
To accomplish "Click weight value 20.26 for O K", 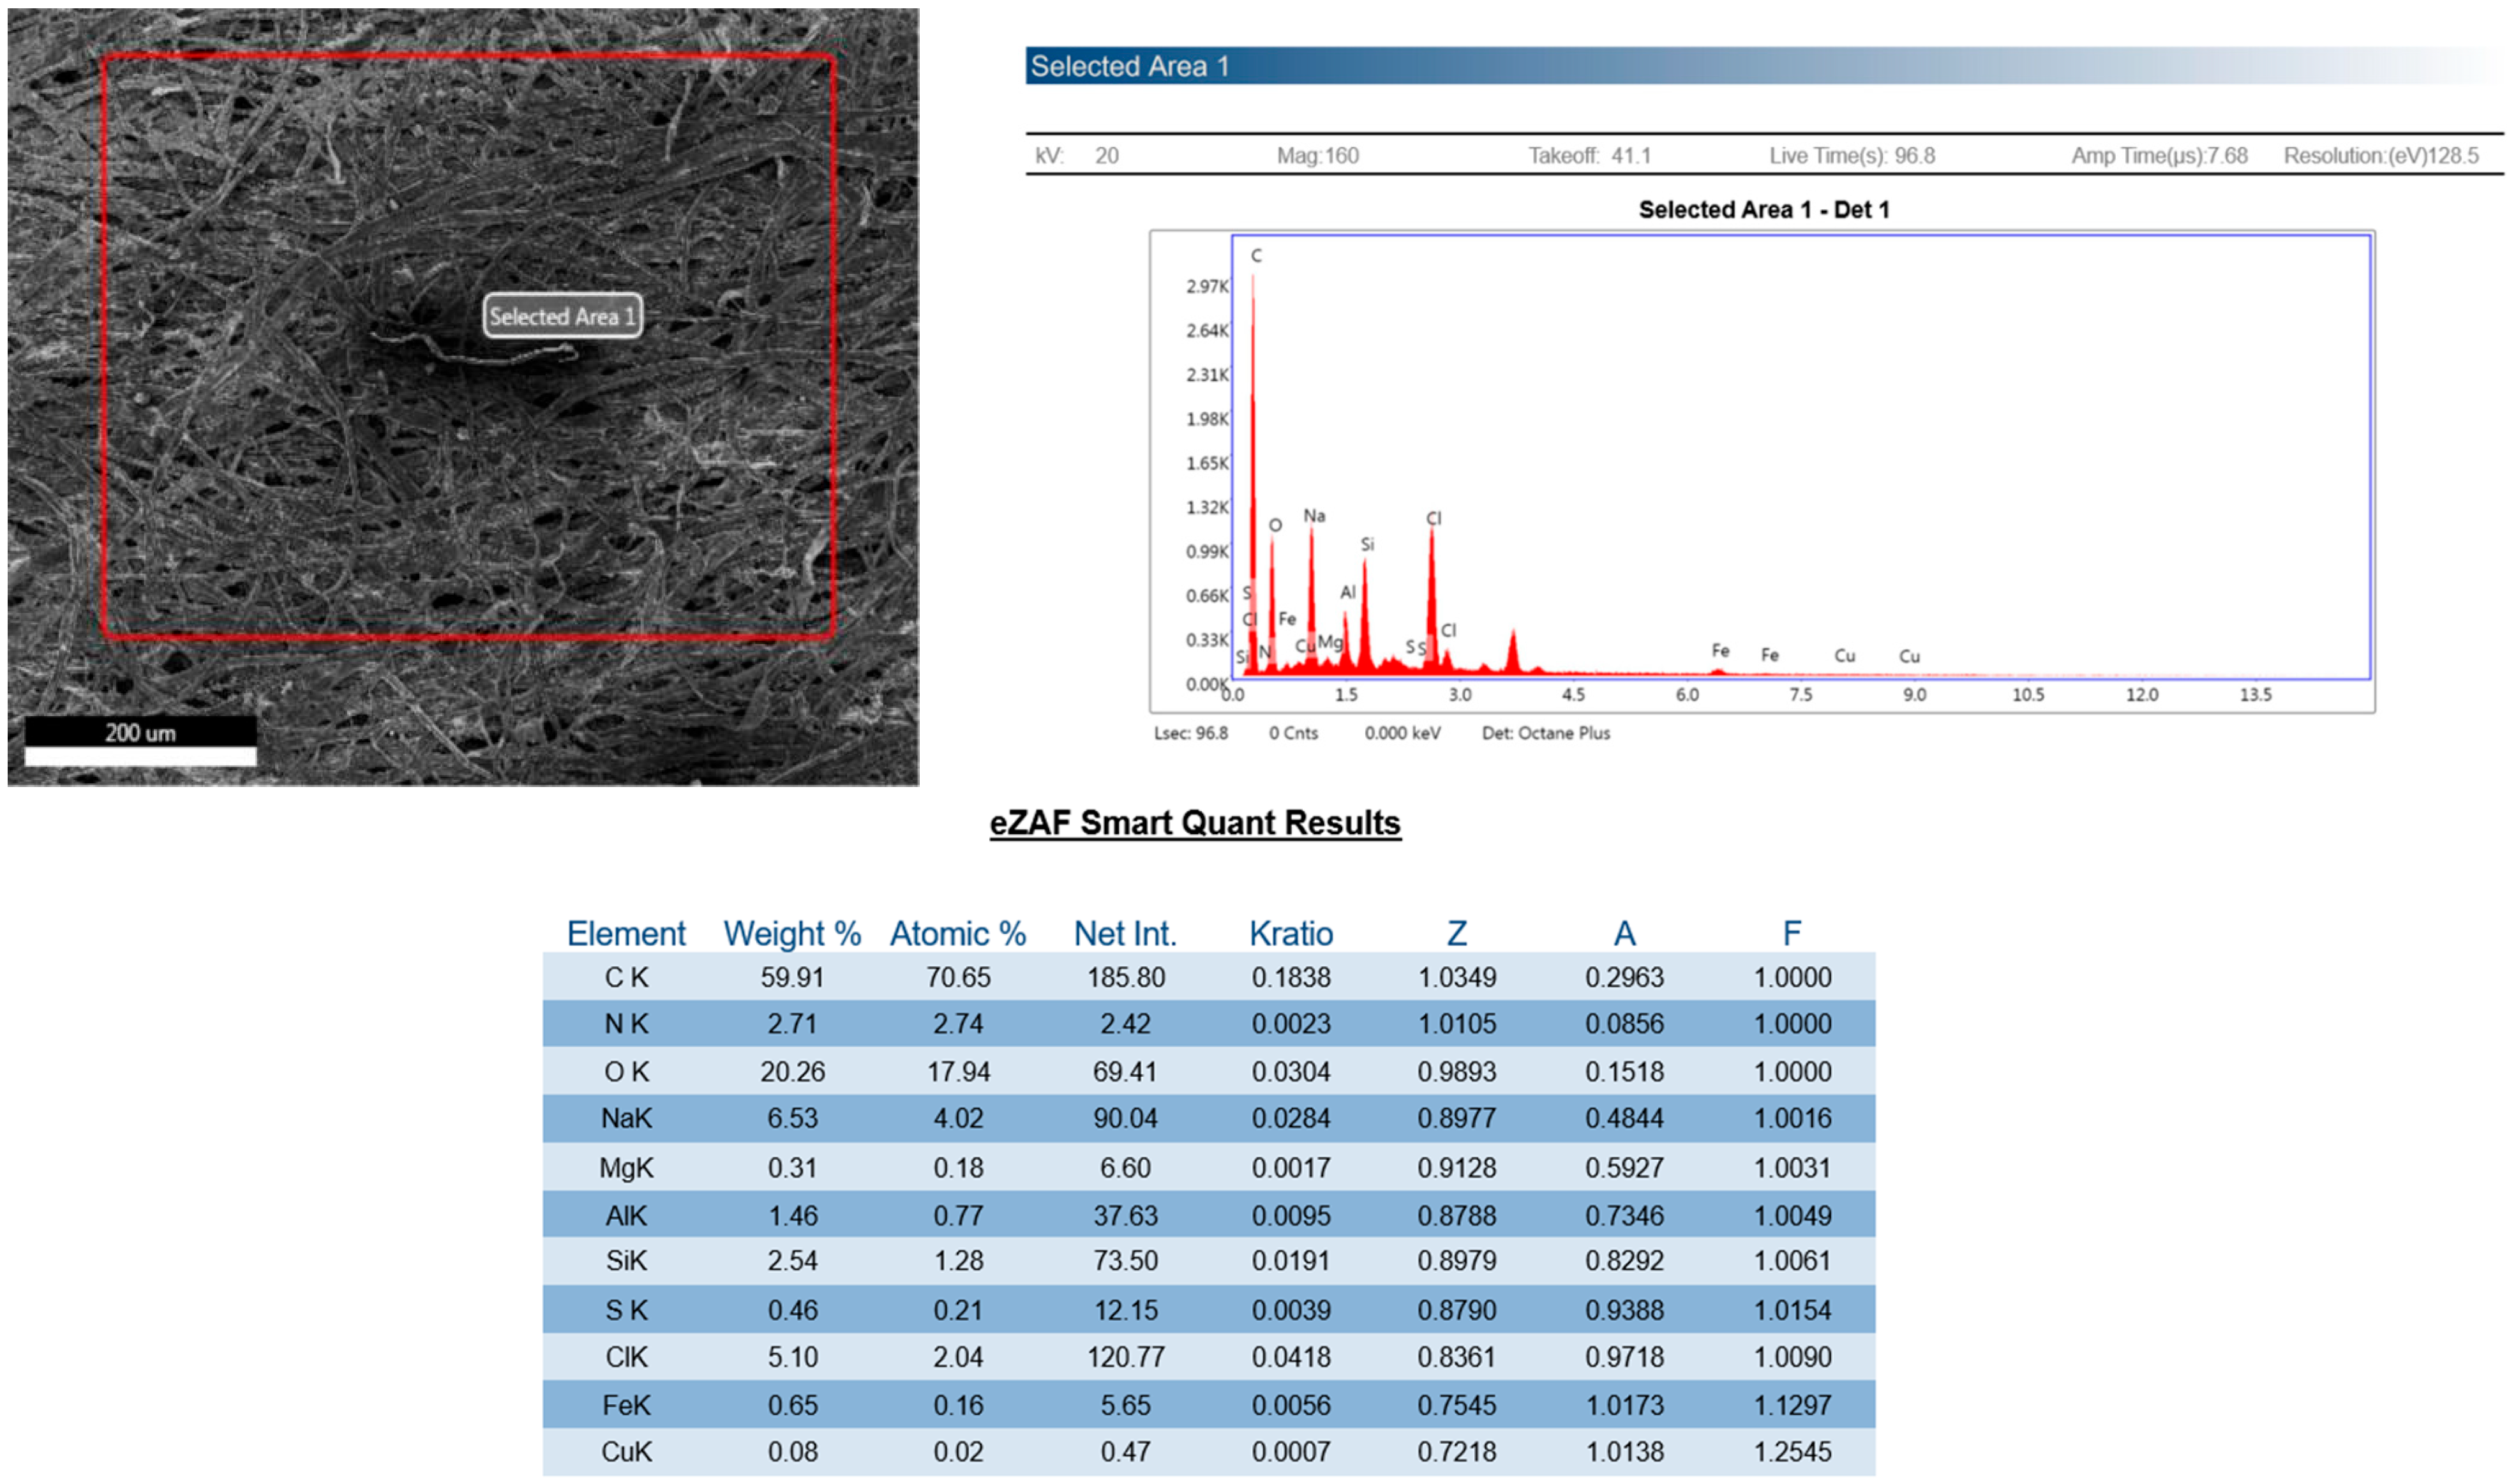I will click(x=792, y=1072).
